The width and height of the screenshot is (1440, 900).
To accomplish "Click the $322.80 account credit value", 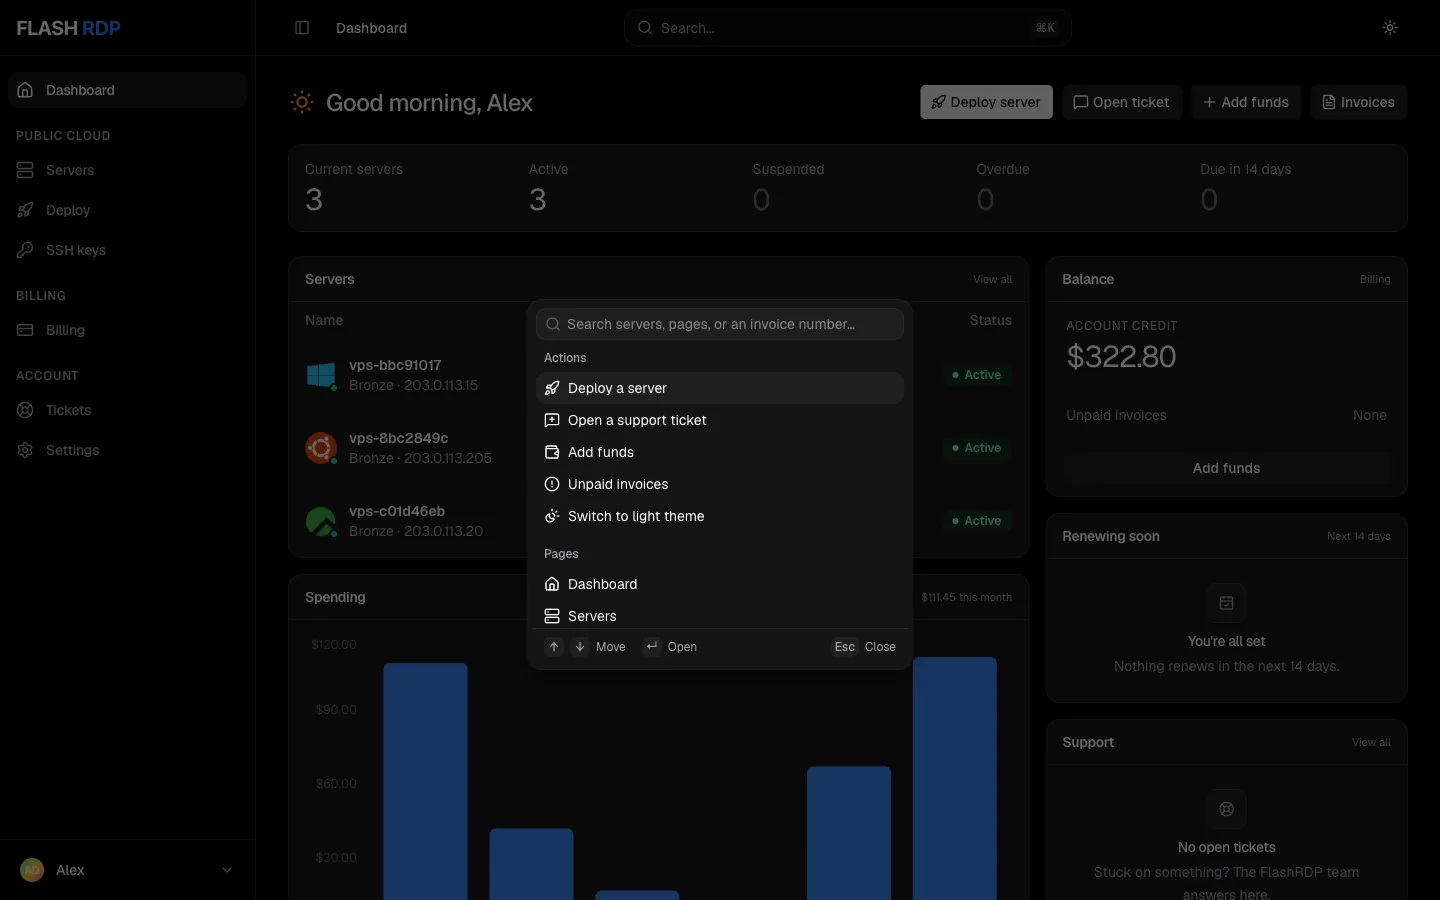I will coord(1121,357).
